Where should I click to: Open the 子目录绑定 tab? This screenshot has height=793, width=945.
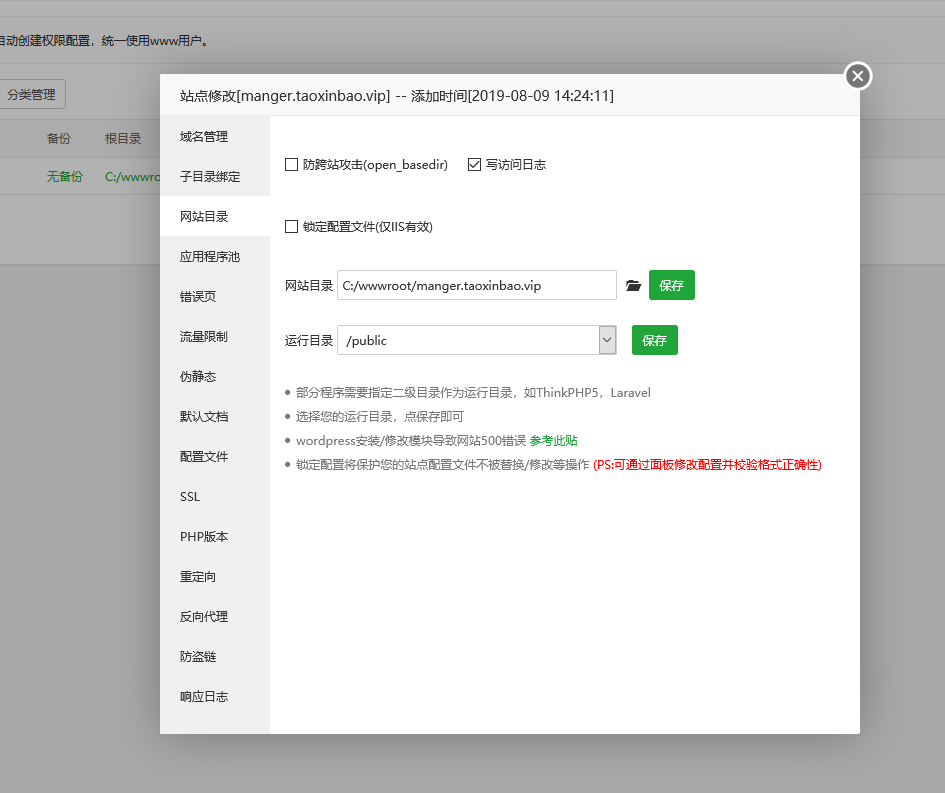click(x=215, y=177)
